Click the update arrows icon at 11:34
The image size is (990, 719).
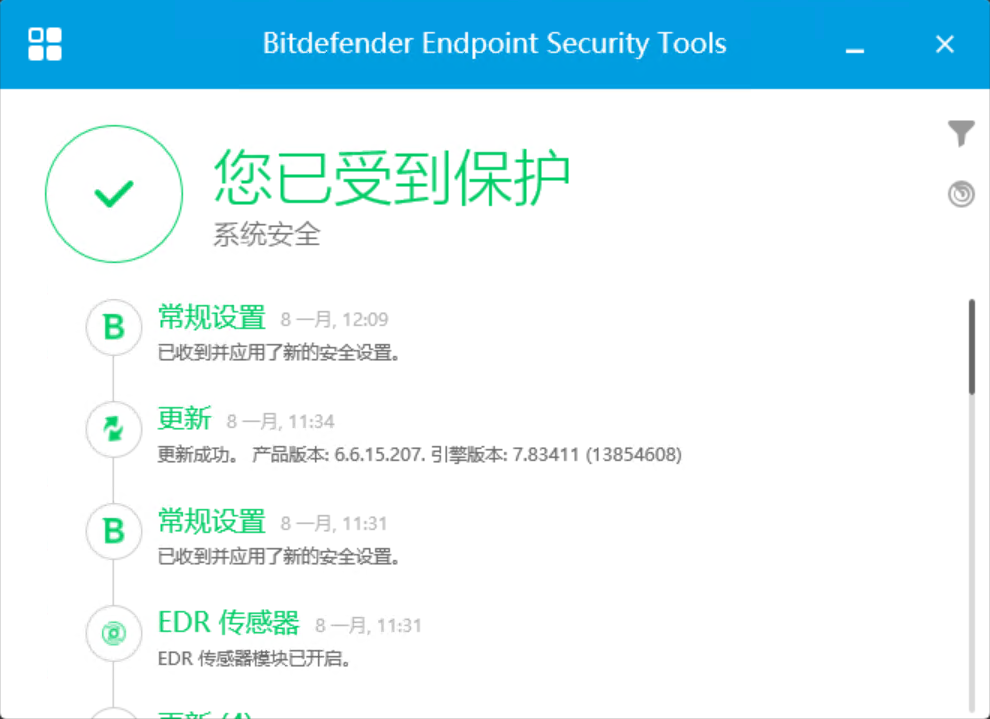(x=114, y=429)
